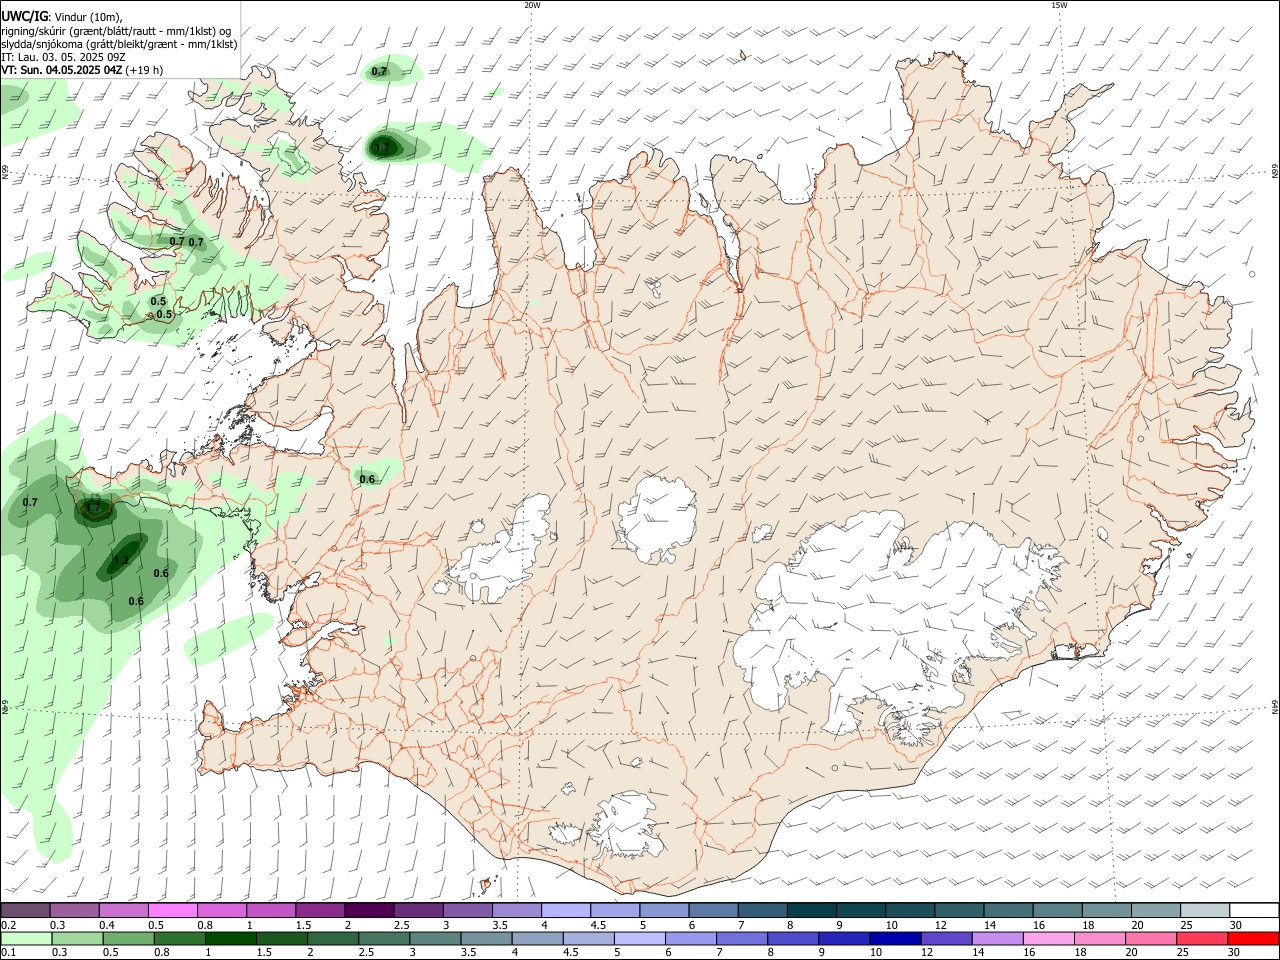Click the '15W' longitude label

(x=1059, y=5)
